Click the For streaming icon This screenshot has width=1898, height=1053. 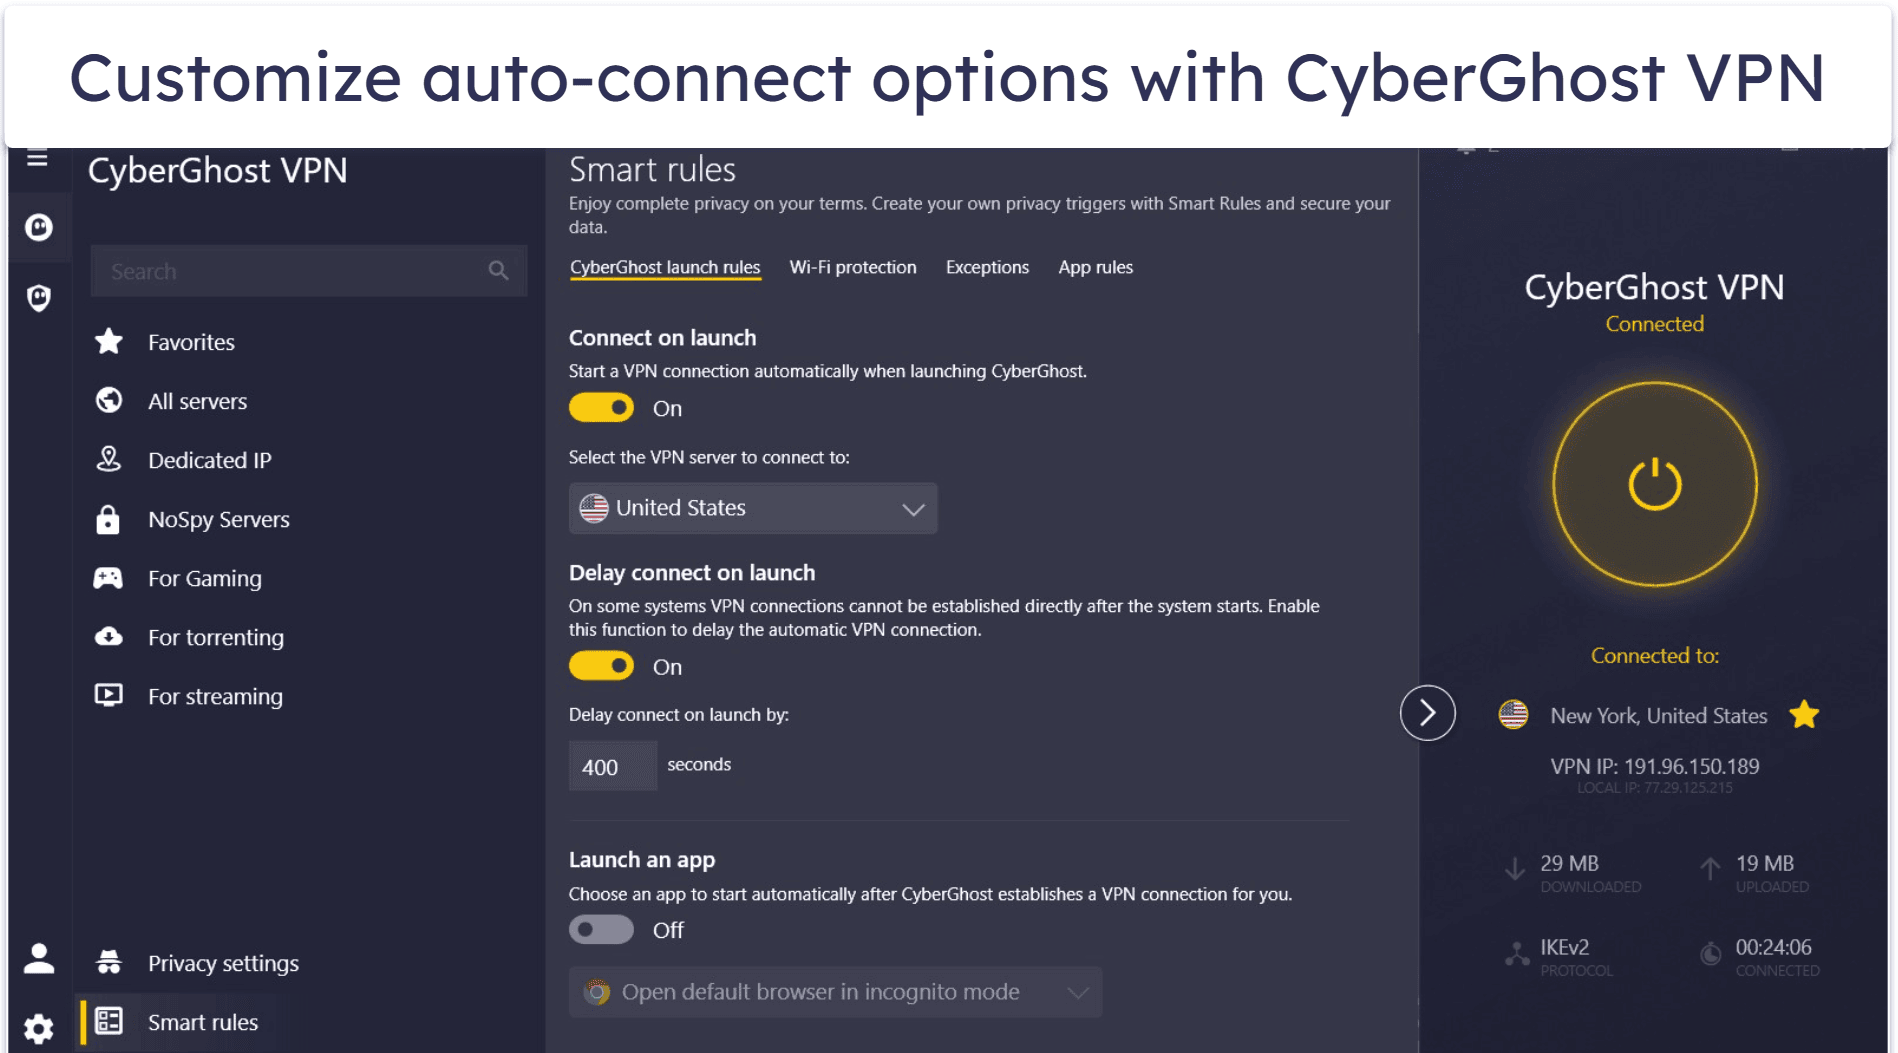108,695
